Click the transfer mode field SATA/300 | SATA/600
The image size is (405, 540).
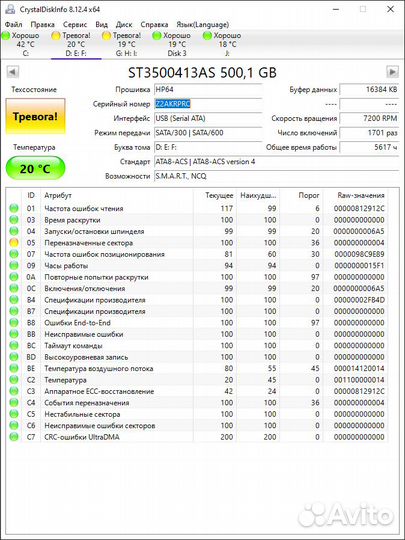pos(208,133)
